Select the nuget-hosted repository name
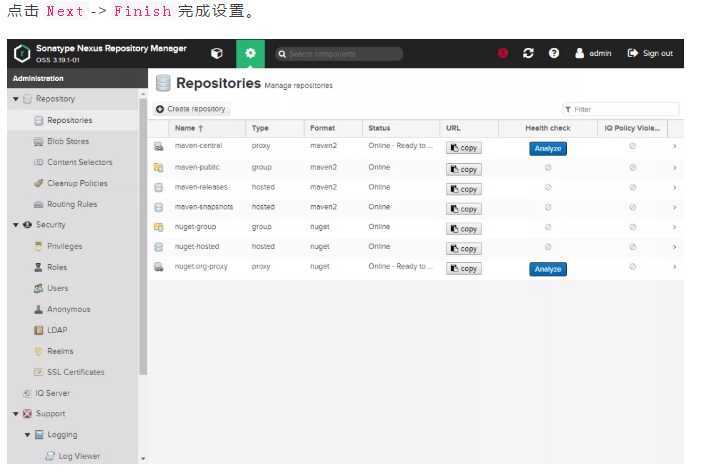Viewport: 706px width, 472px height. (x=197, y=246)
